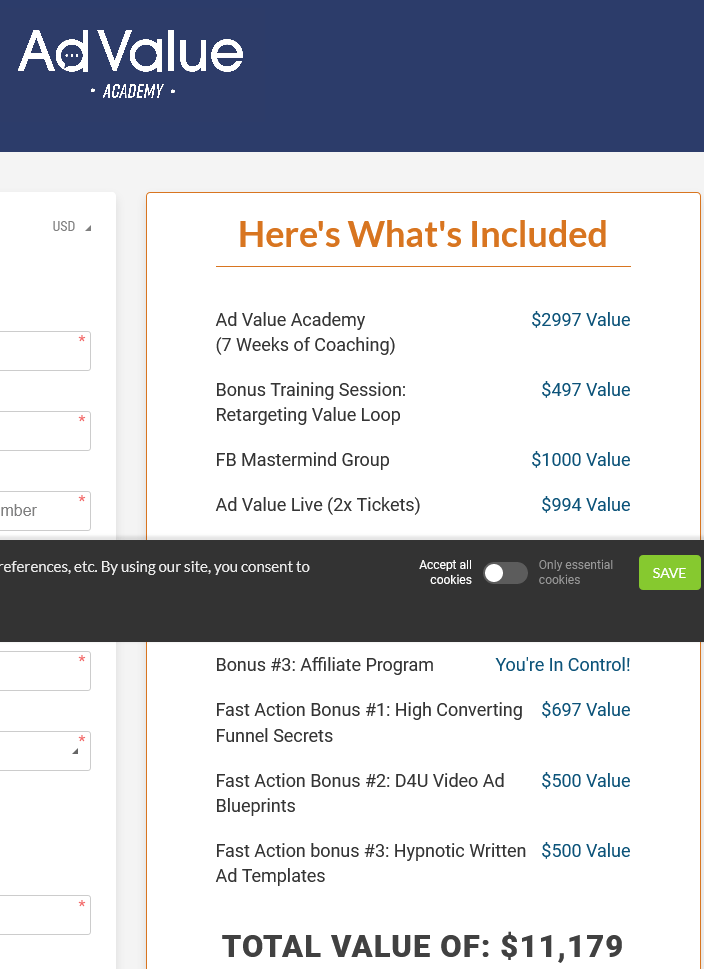Click the 'You're In Control!' text

pos(563,665)
